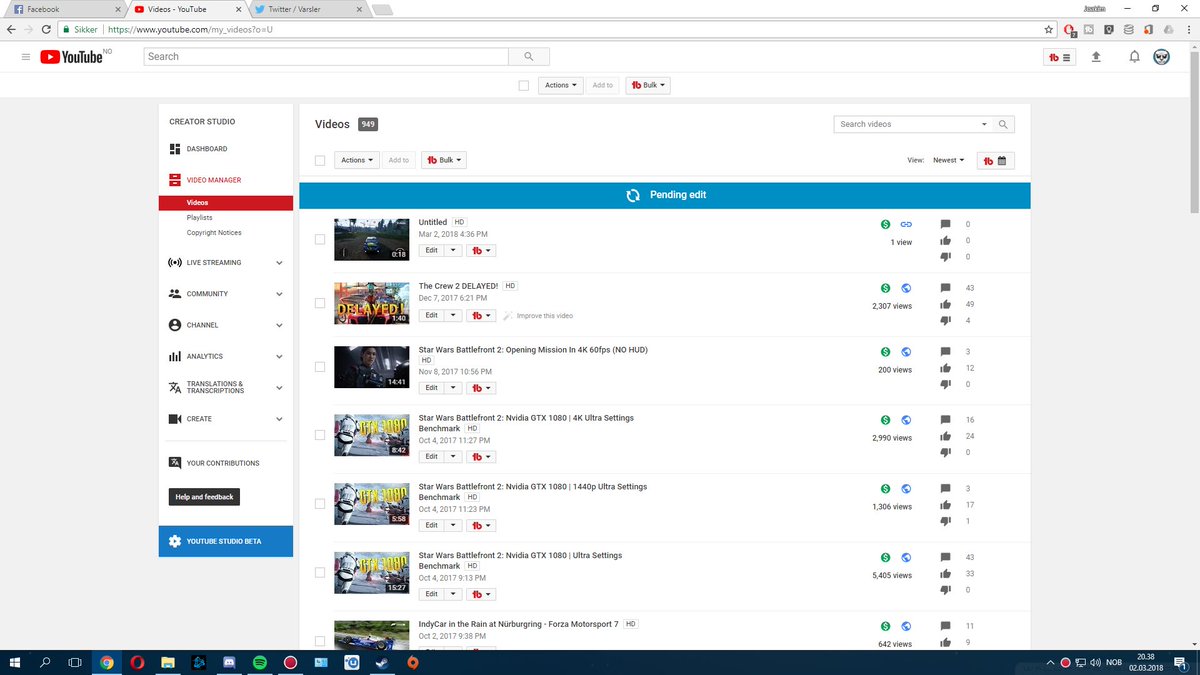Open the account avatar menu
This screenshot has width=1200, height=675.
tap(1162, 57)
